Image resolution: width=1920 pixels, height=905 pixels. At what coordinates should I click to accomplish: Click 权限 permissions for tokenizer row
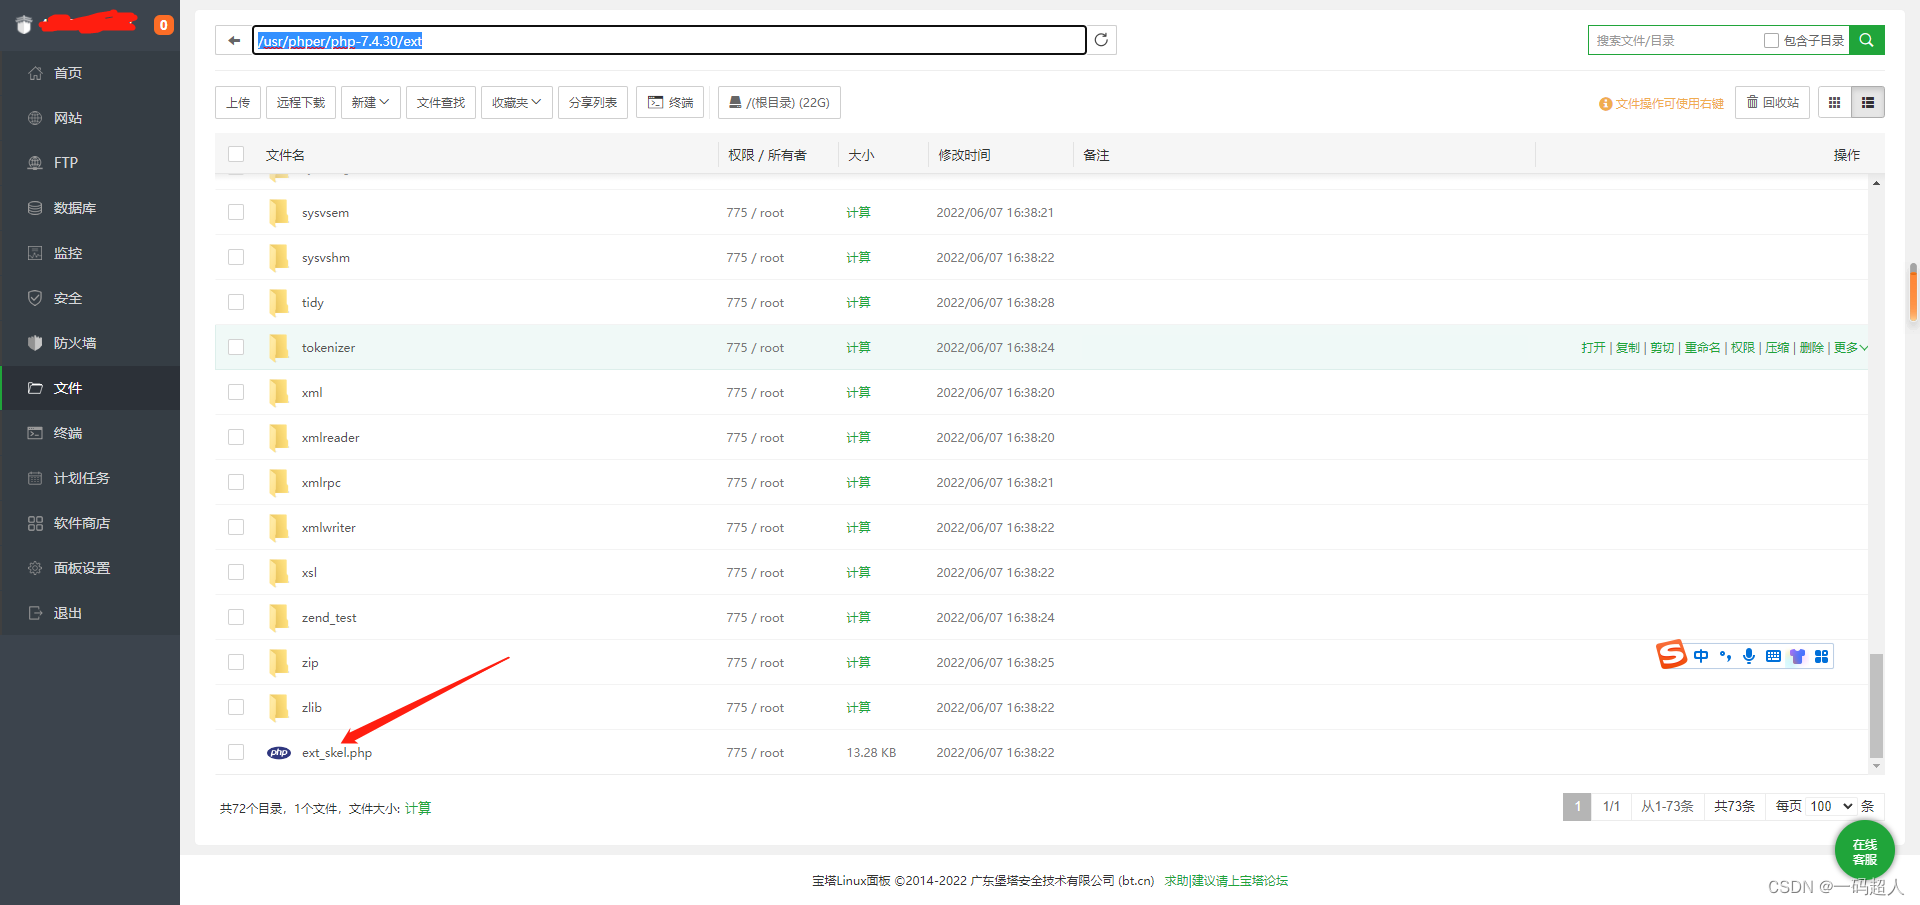pyautogui.click(x=1743, y=347)
